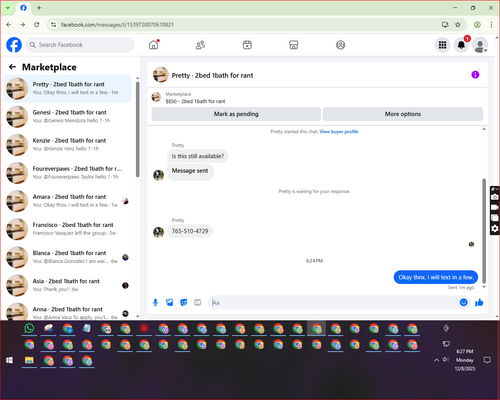This screenshot has width=500, height=400.
Task: Click Mark as pending button
Action: pyautogui.click(x=236, y=114)
